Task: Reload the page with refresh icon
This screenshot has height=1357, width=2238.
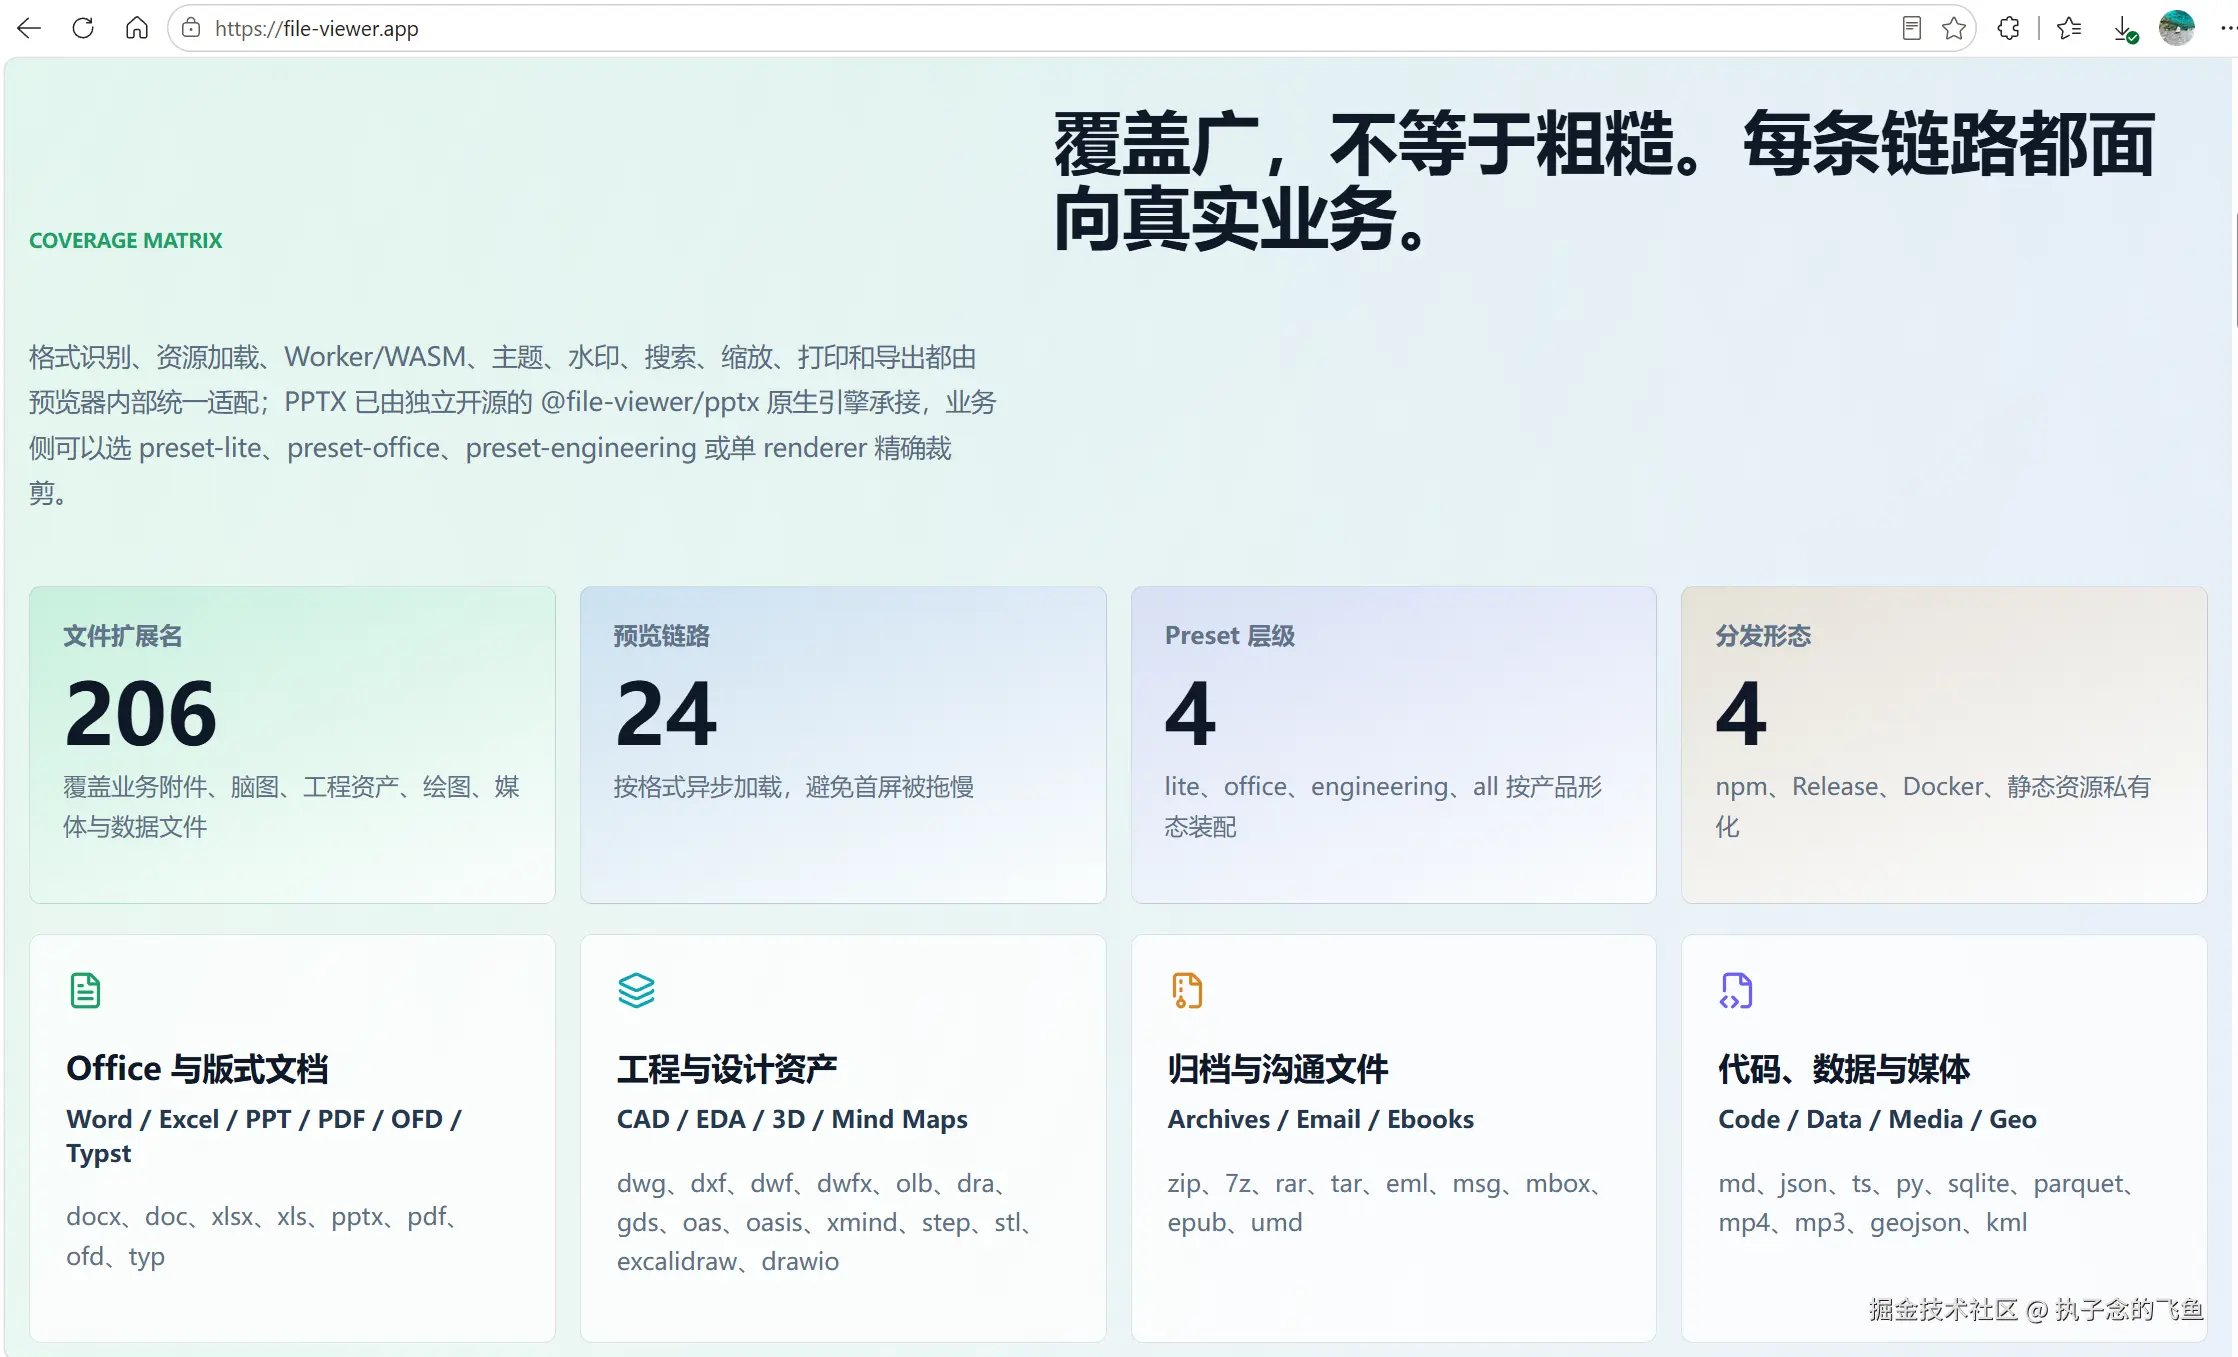Action: click(x=83, y=28)
